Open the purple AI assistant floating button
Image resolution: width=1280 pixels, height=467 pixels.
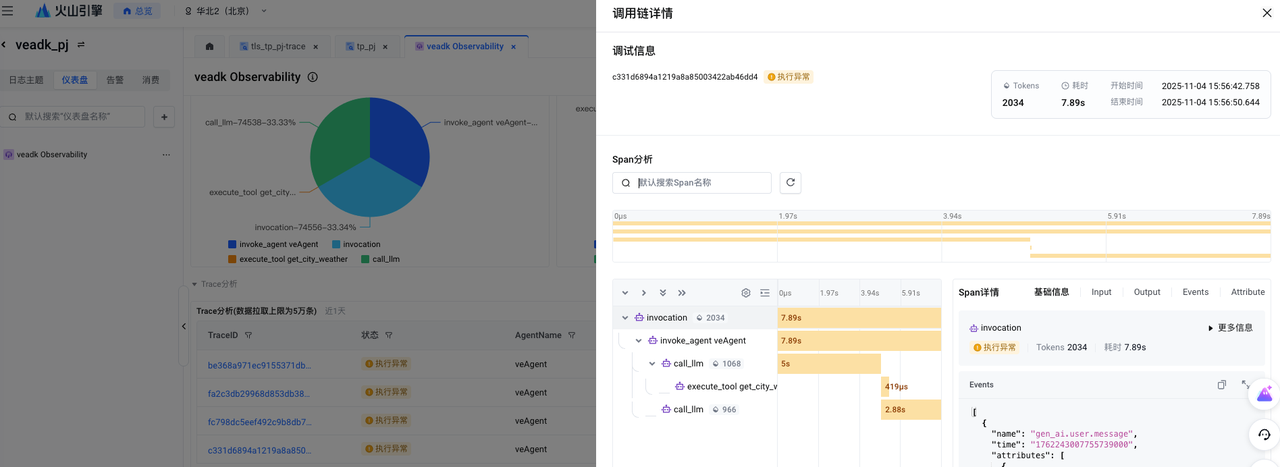(1264, 395)
